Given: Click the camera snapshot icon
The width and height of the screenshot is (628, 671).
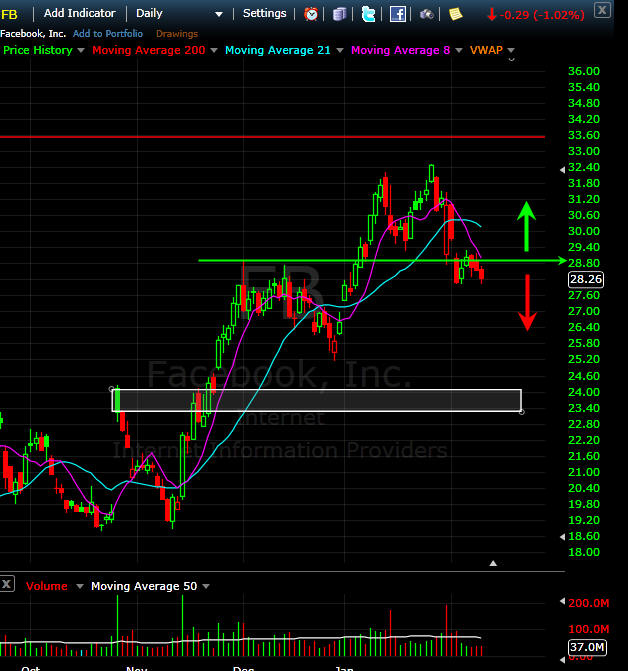Looking at the screenshot, I should click(x=427, y=14).
